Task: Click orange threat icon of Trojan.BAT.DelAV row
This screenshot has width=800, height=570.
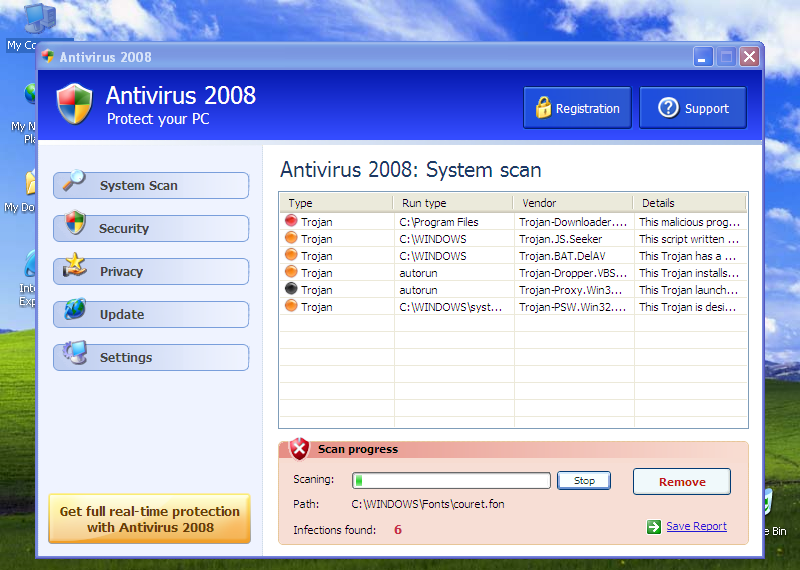Action: [x=291, y=254]
